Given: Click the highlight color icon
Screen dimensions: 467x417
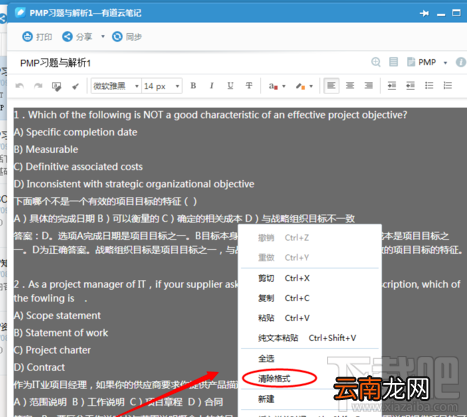Looking at the screenshot, I should click(x=300, y=86).
